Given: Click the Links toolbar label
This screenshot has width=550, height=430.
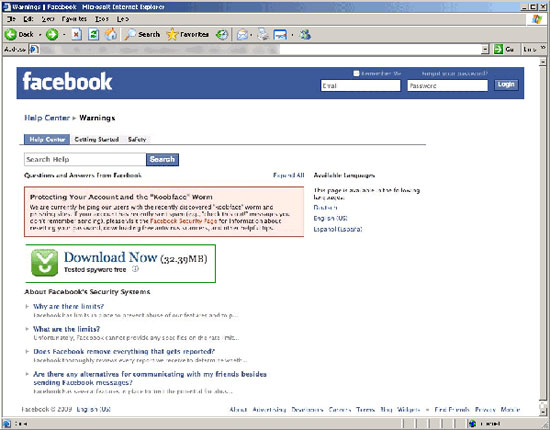Looking at the screenshot, I should click(530, 49).
